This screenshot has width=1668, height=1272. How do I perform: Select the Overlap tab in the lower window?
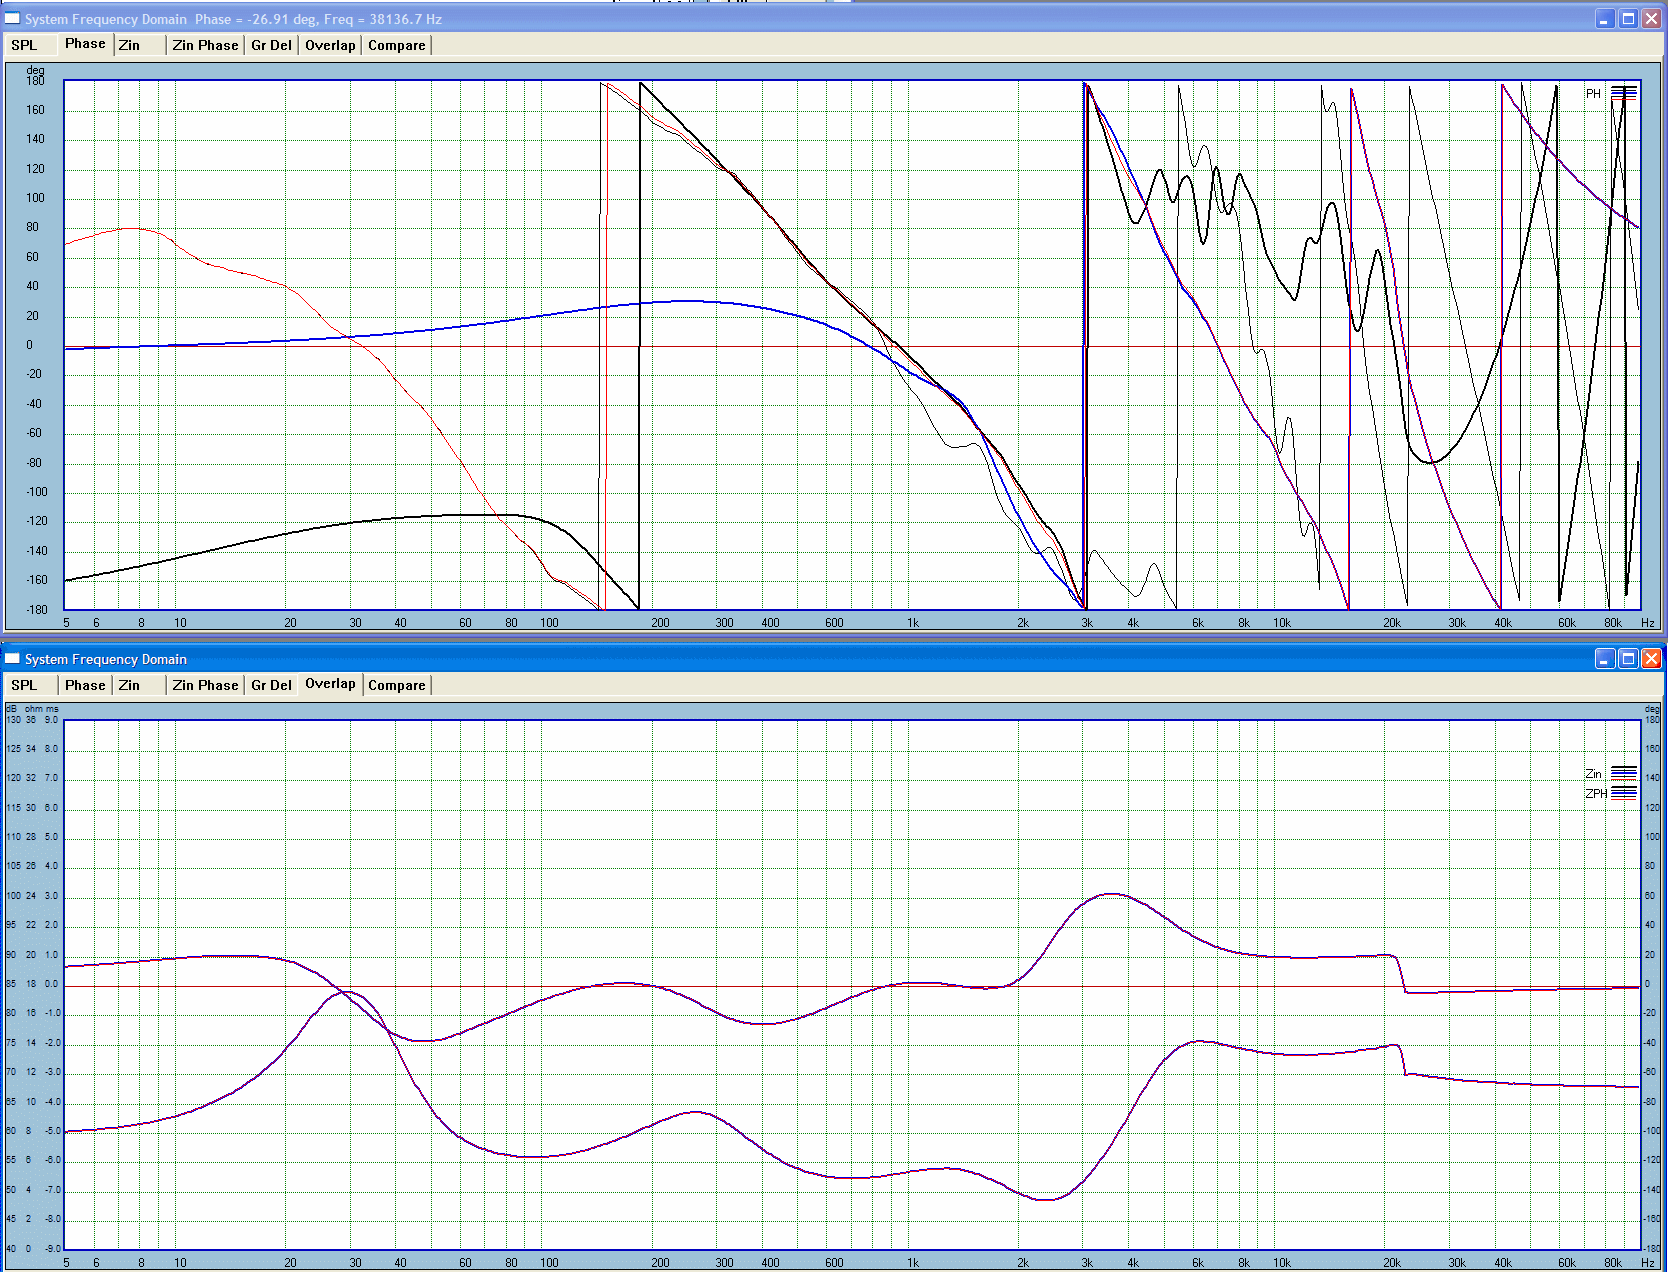click(x=330, y=684)
